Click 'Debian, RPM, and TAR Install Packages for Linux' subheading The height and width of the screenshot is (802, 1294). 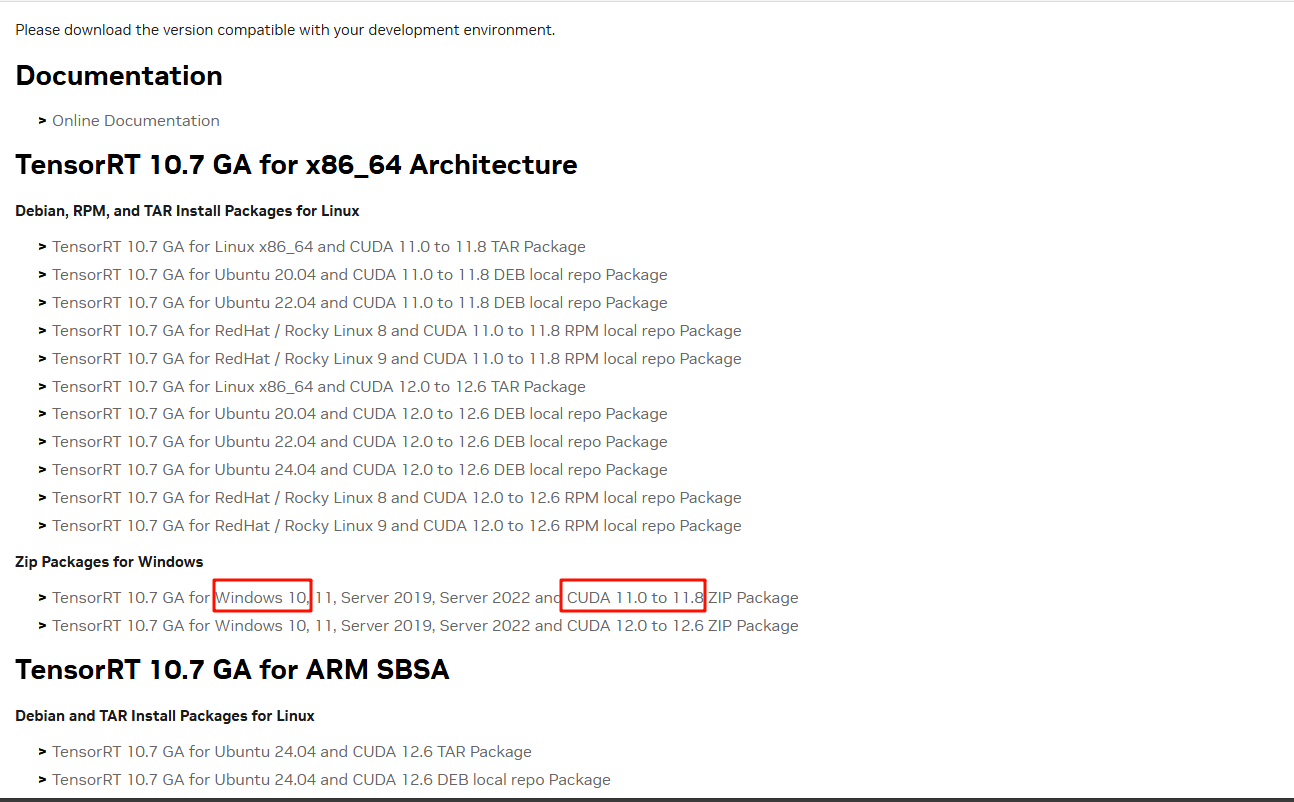click(x=188, y=211)
